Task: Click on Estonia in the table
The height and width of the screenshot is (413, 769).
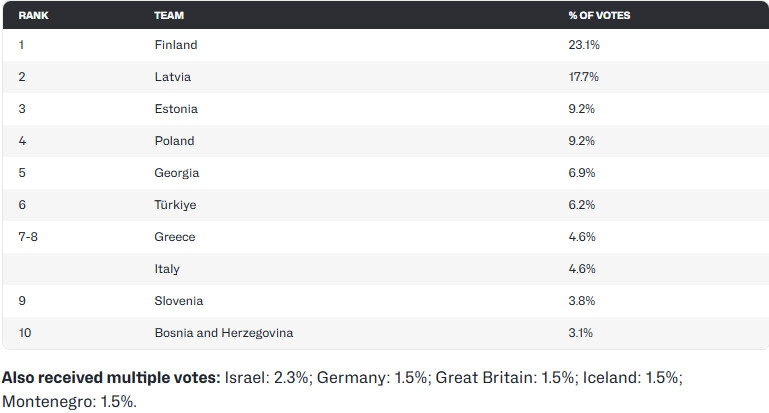Action: [176, 109]
